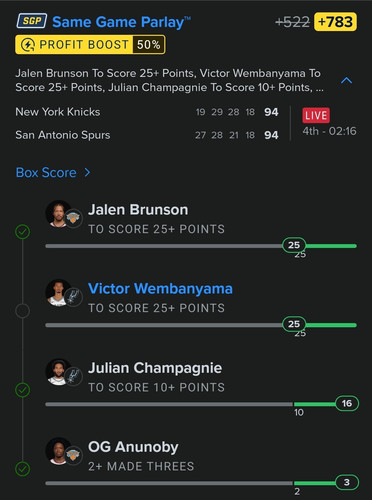Expand Box Score using the right chevron
The height and width of the screenshot is (500, 372).
coord(87,173)
